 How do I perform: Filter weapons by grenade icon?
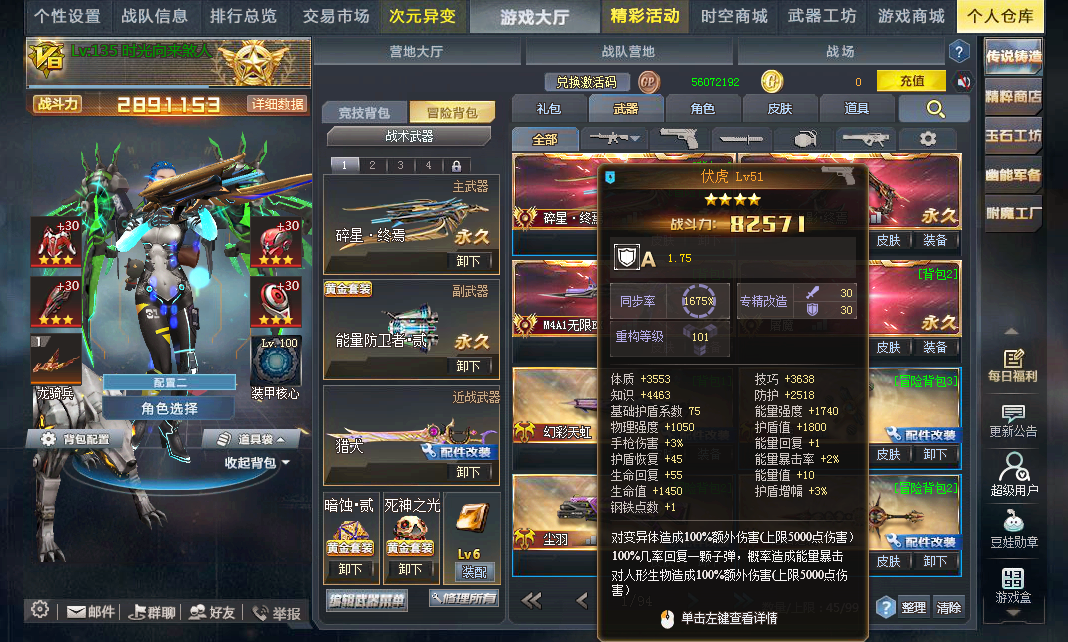coord(805,139)
